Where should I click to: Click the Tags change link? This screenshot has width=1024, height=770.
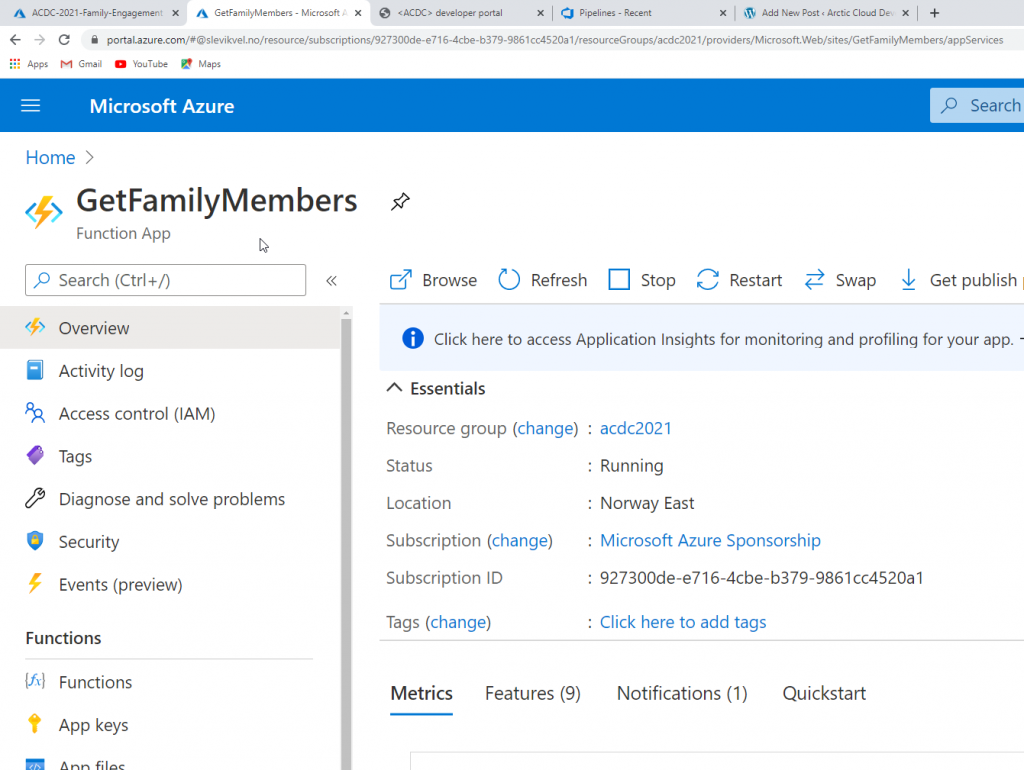458,622
